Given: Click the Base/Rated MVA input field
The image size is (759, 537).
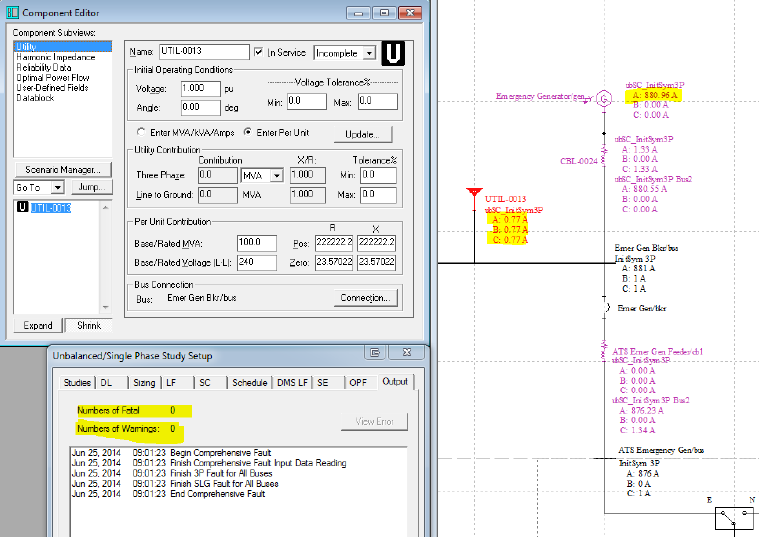Looking at the screenshot, I should tap(258, 243).
